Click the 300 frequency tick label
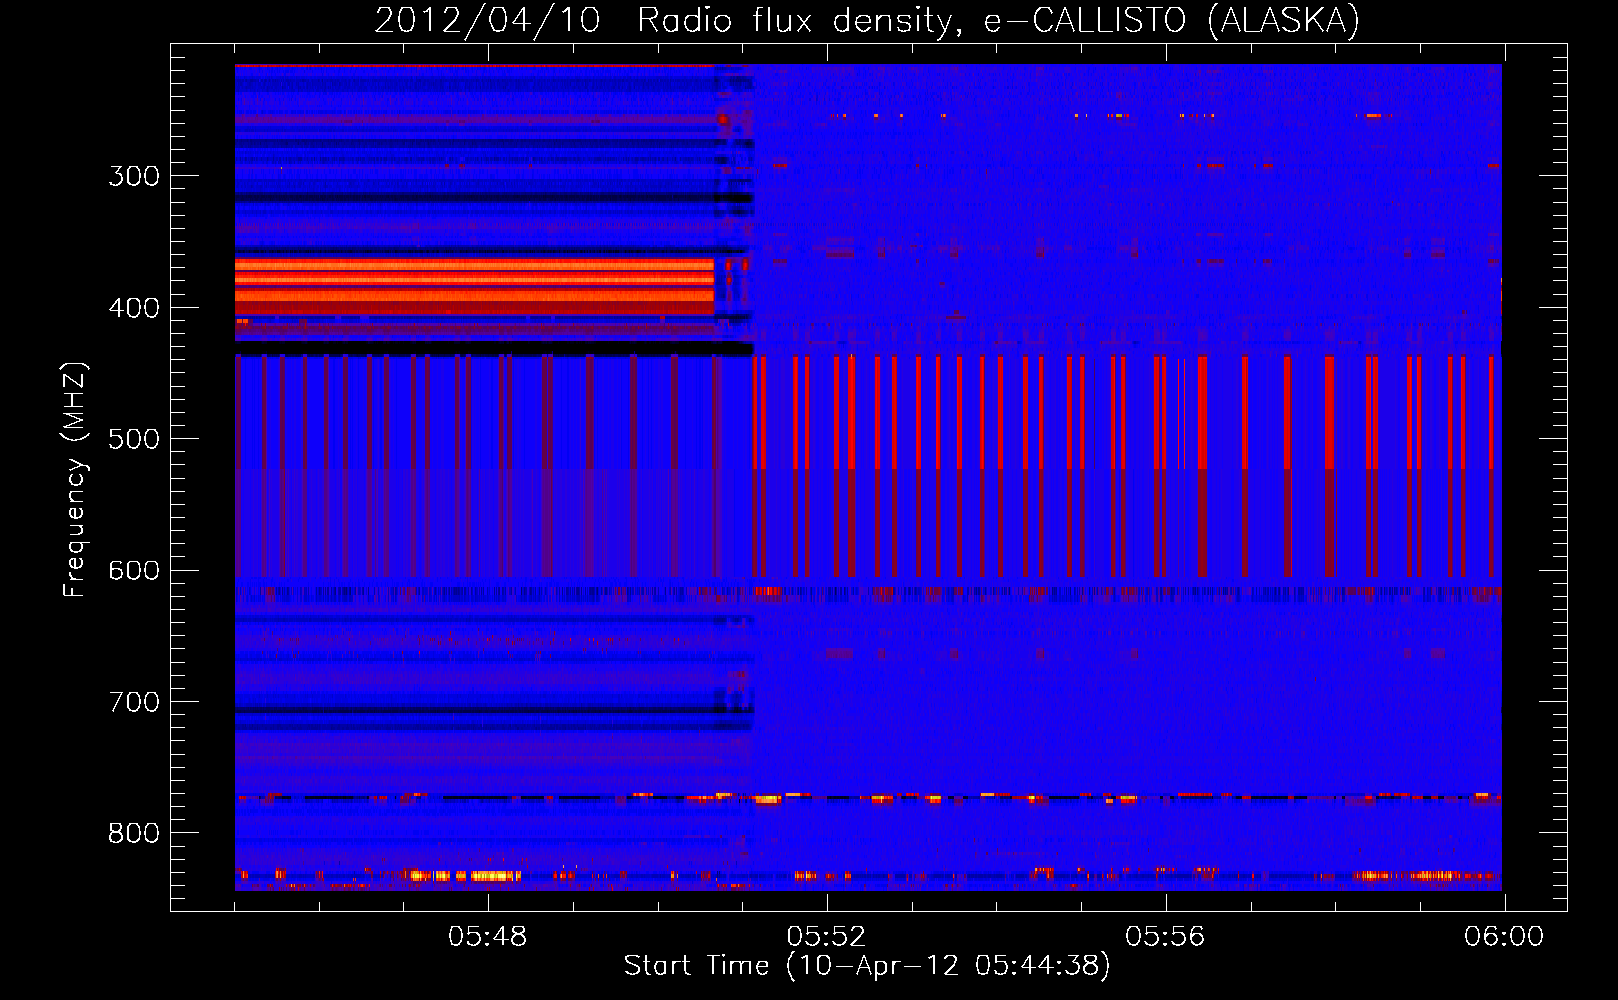This screenshot has width=1618, height=1000. 134,176
